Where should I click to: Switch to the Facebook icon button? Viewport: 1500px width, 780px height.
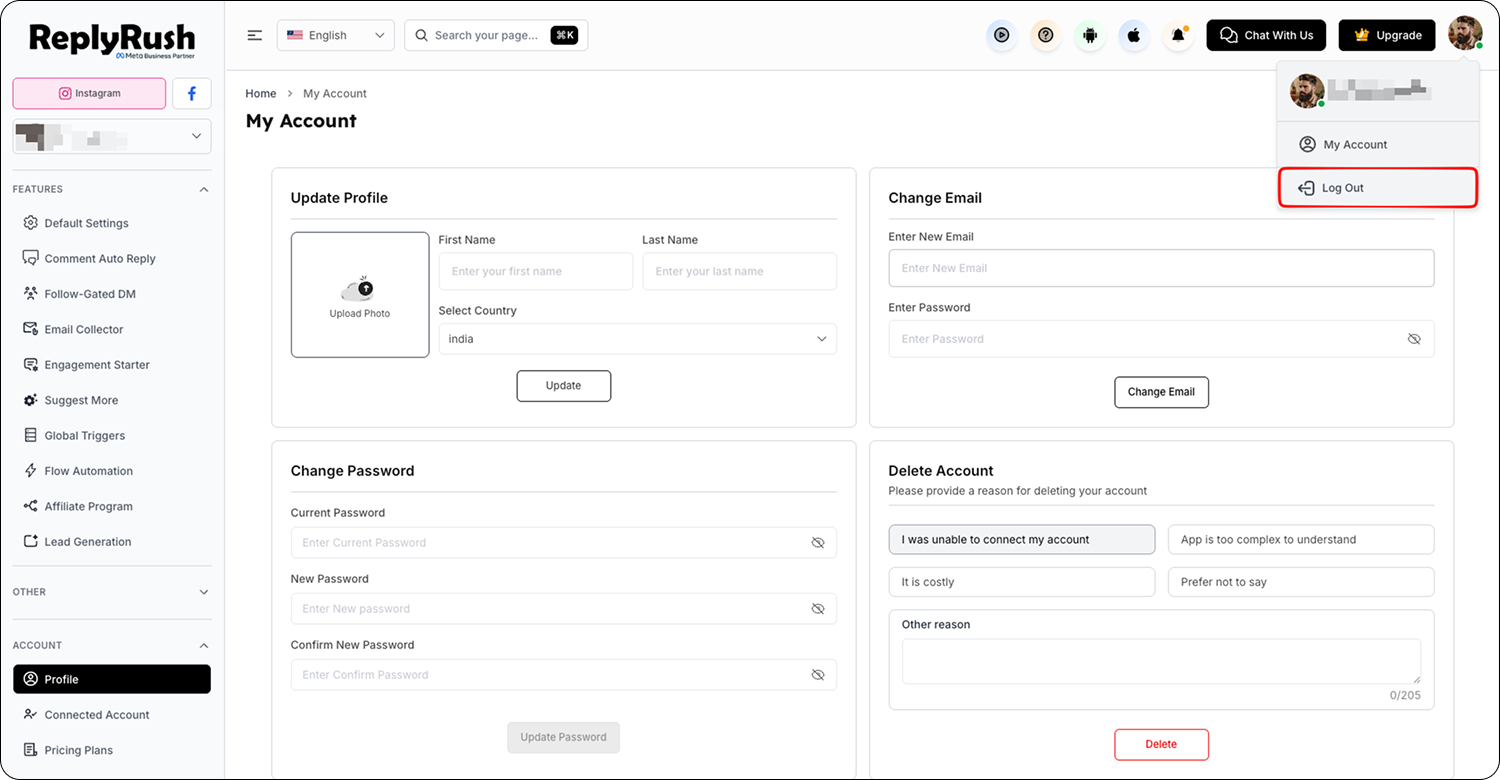pos(192,93)
